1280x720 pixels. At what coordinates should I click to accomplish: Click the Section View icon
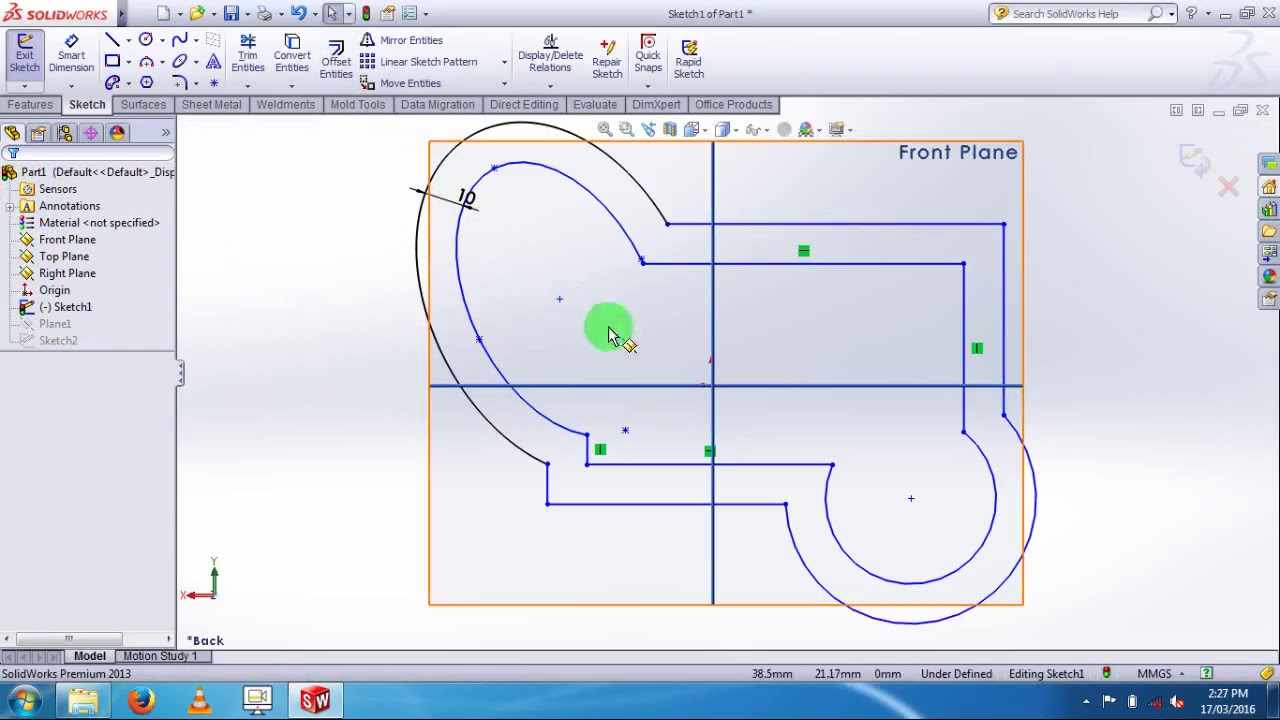[670, 129]
